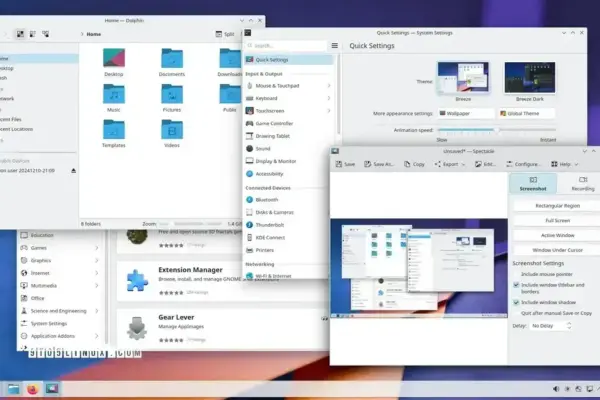Click the System Settings search field
The height and width of the screenshot is (400, 600).
tap(287, 46)
